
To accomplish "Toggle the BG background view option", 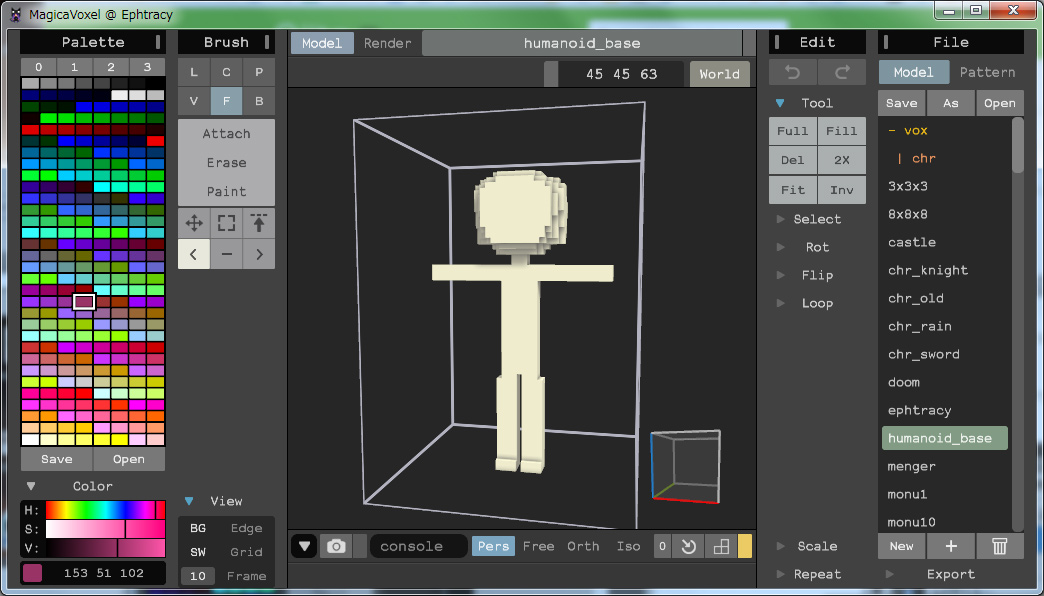I will click(x=198, y=528).
